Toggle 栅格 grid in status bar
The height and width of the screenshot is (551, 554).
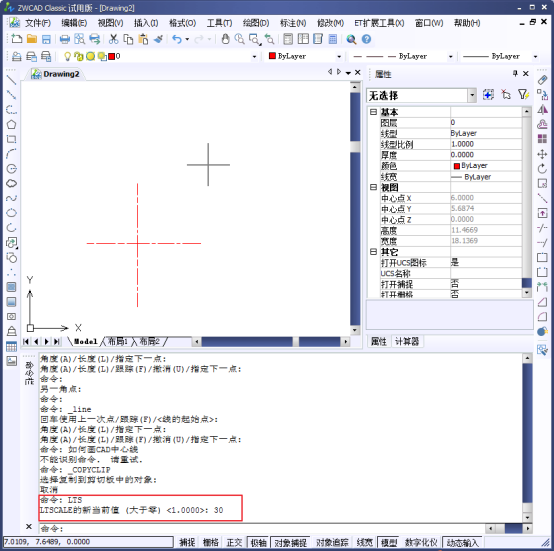point(211,542)
